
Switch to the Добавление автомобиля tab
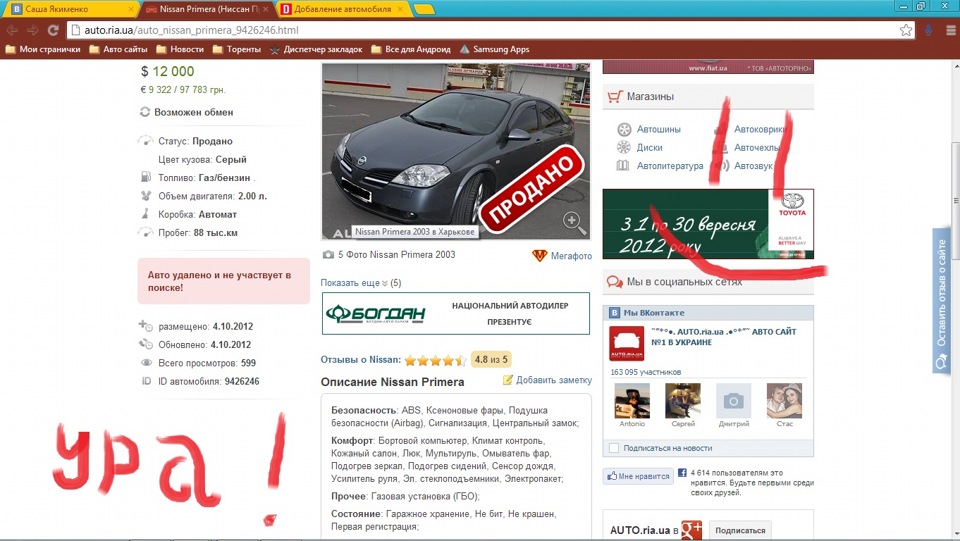pyautogui.click(x=343, y=9)
